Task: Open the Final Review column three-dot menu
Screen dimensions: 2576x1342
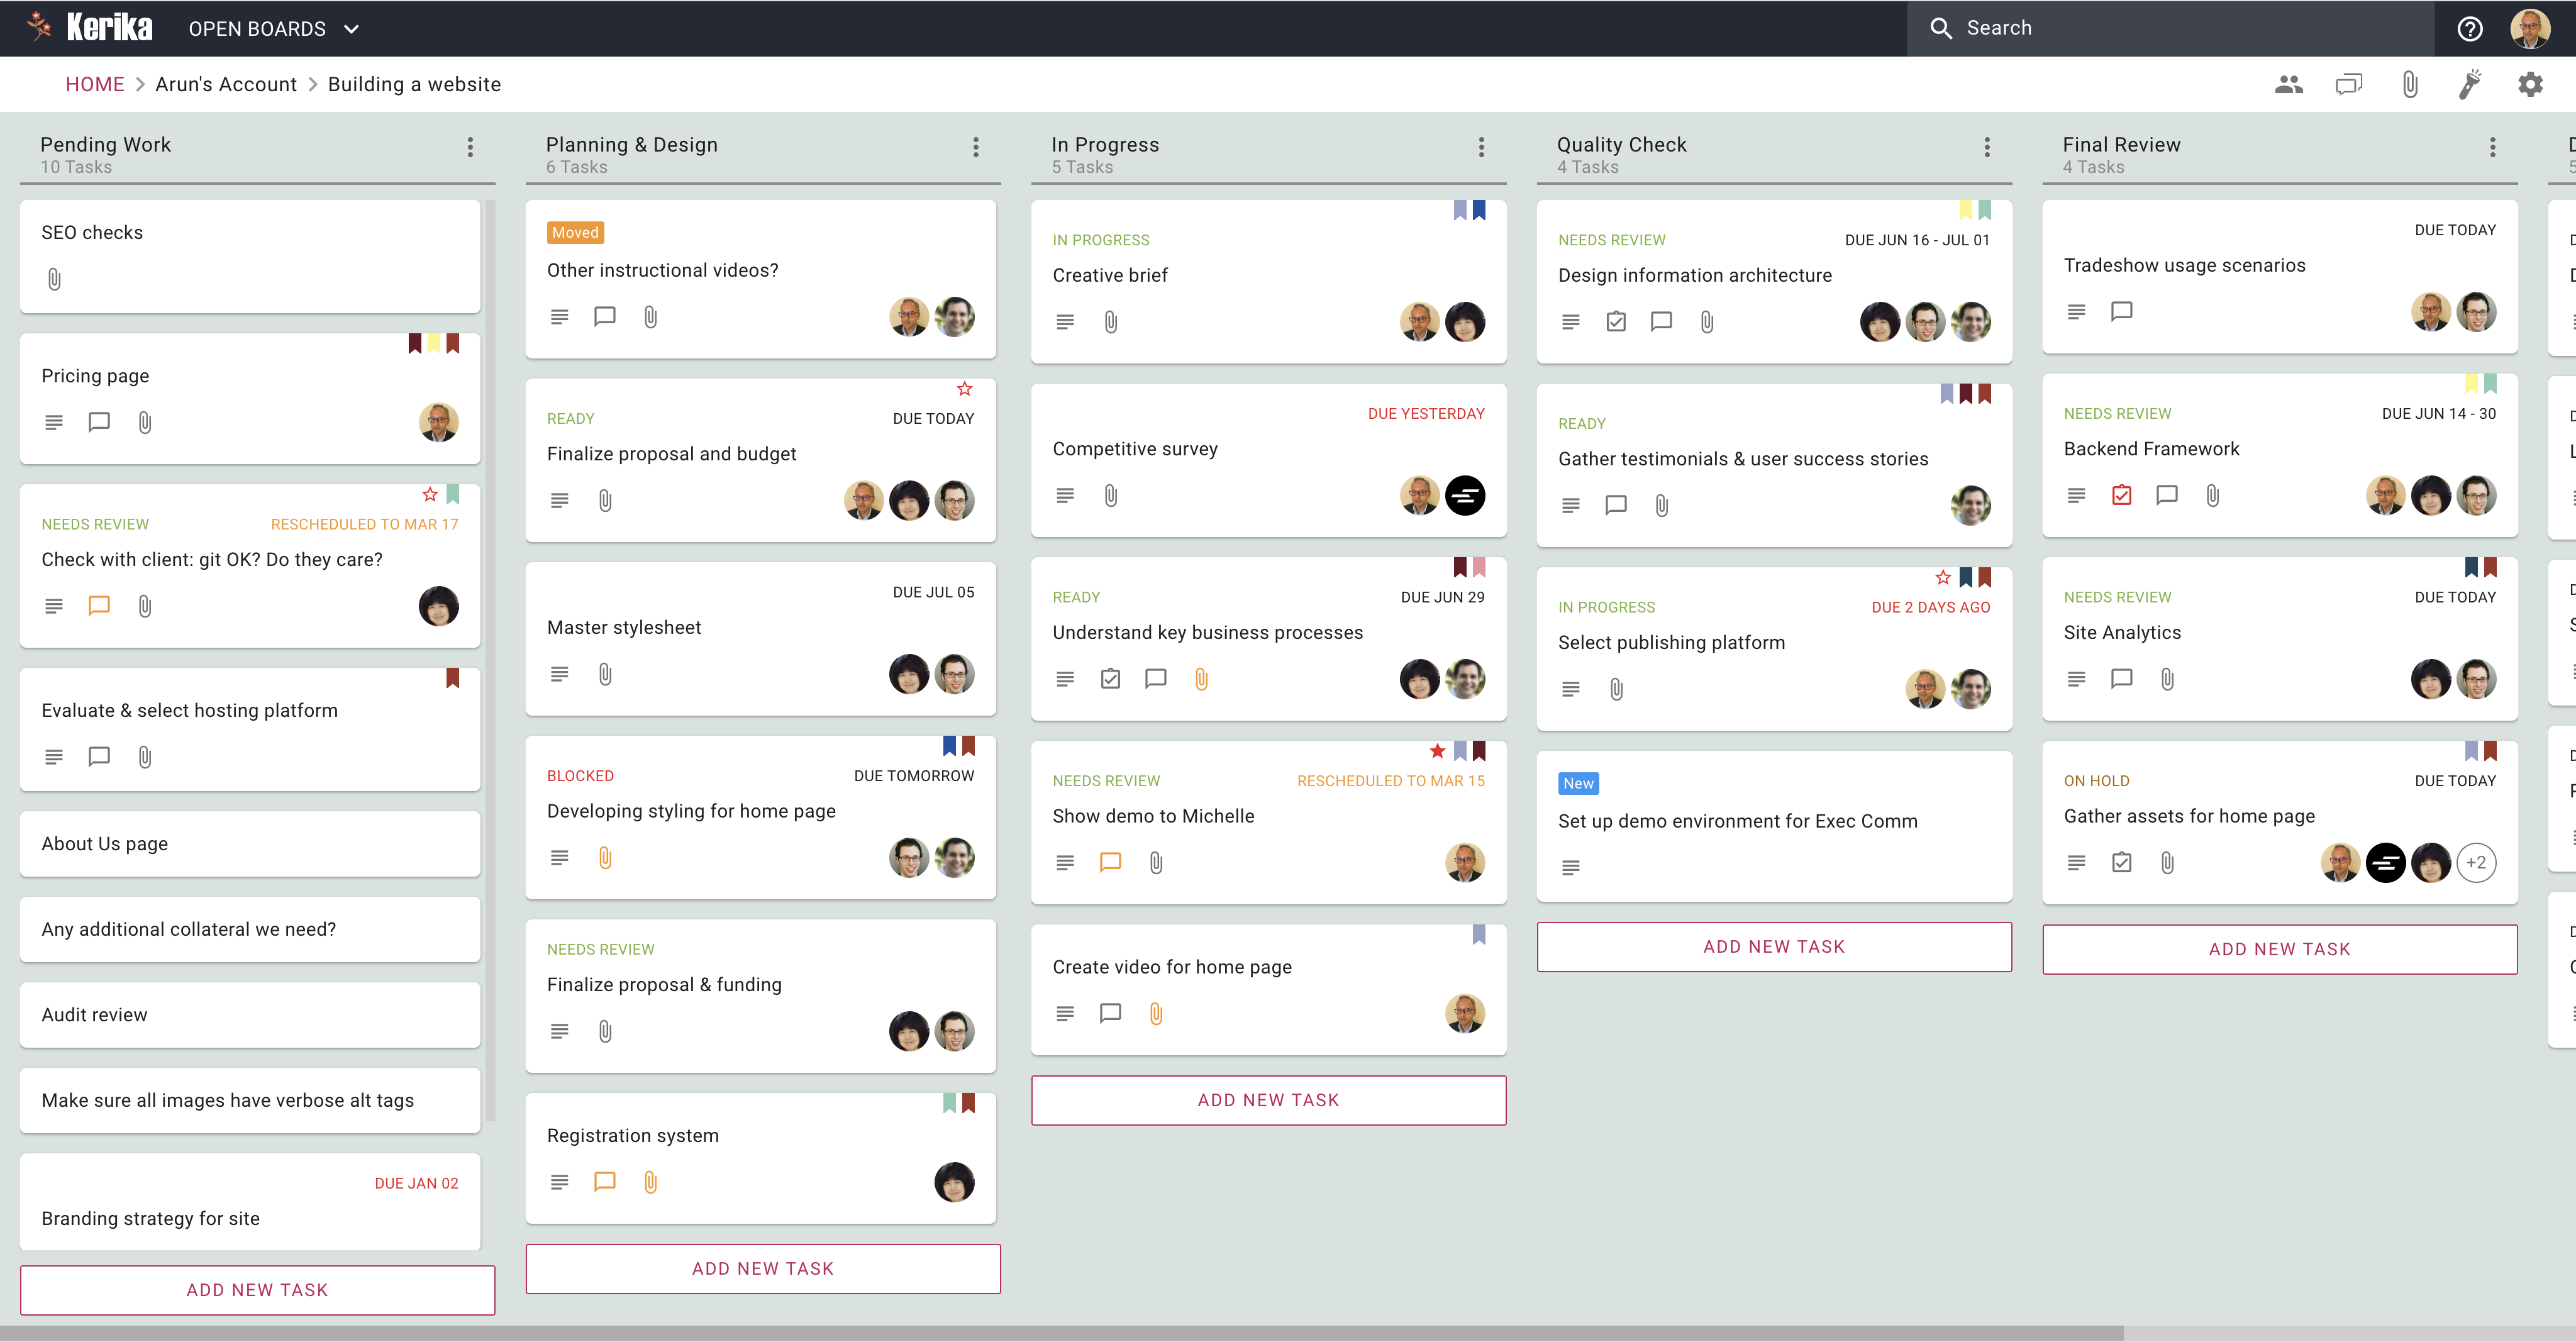Action: tap(2492, 147)
